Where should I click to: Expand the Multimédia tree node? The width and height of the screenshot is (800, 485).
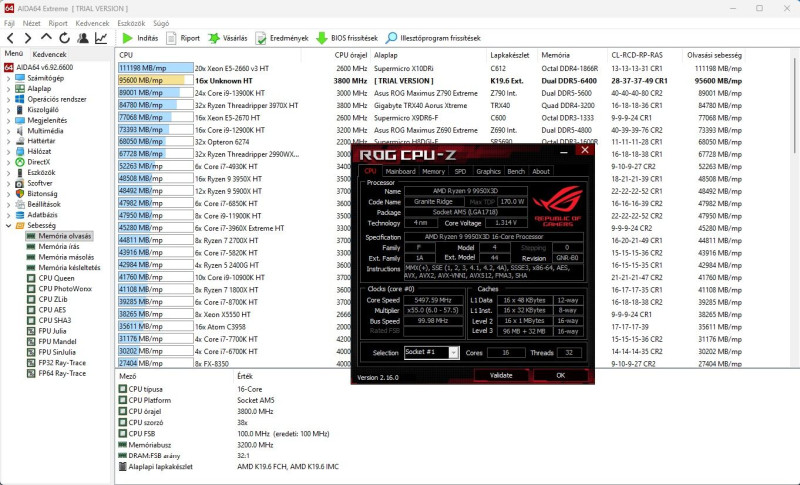(8, 131)
